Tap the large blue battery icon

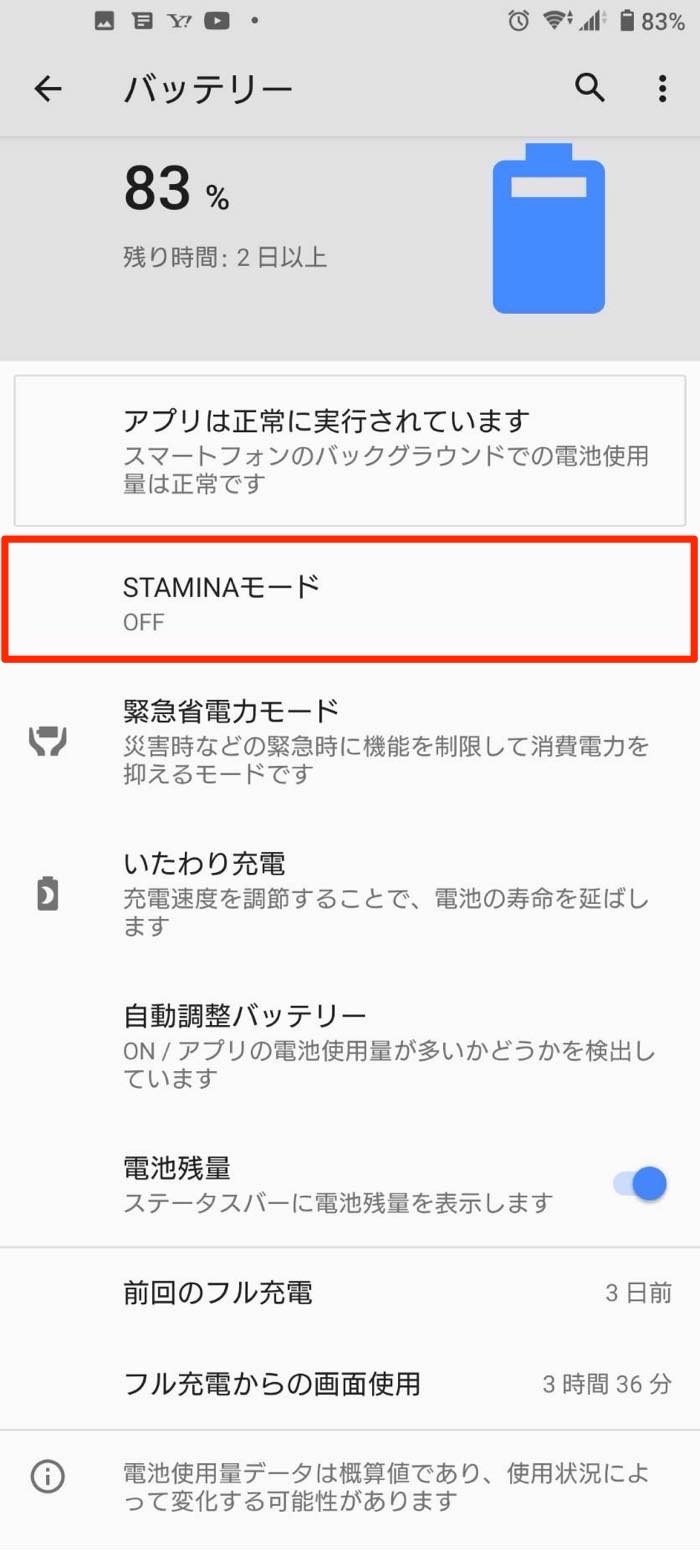548,230
